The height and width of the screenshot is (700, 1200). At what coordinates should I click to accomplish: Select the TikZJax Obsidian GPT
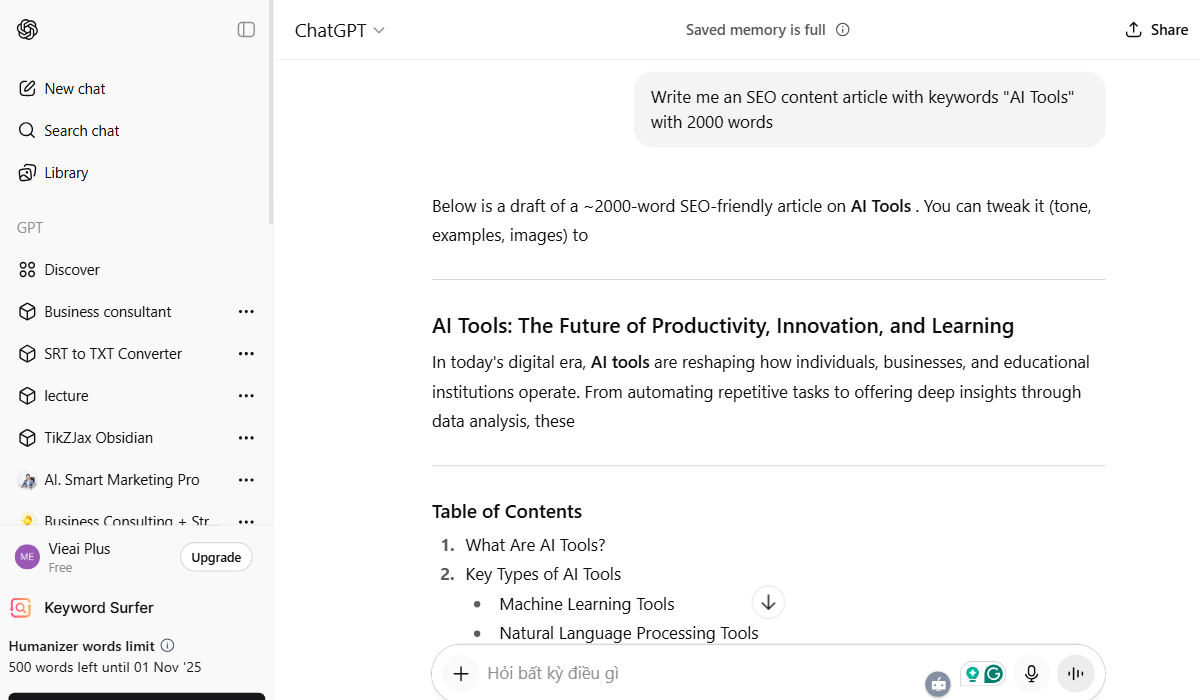pyautogui.click(x=98, y=438)
